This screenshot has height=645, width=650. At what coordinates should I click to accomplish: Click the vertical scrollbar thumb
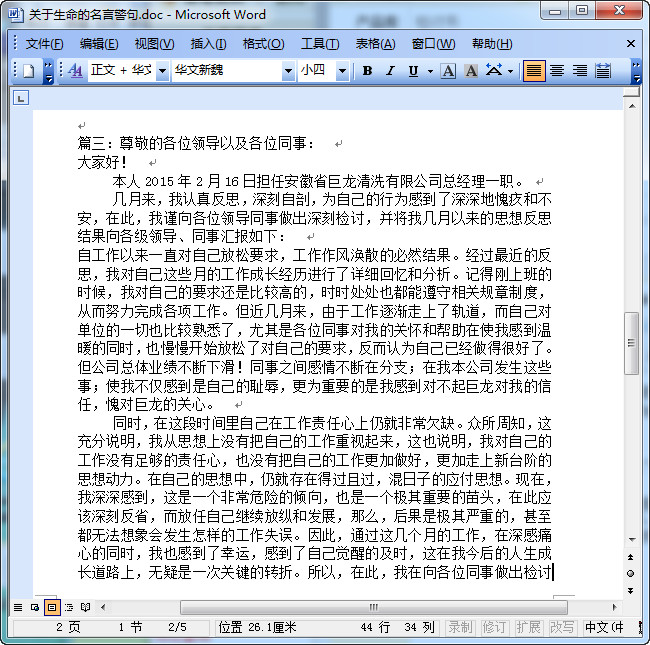[x=631, y=343]
